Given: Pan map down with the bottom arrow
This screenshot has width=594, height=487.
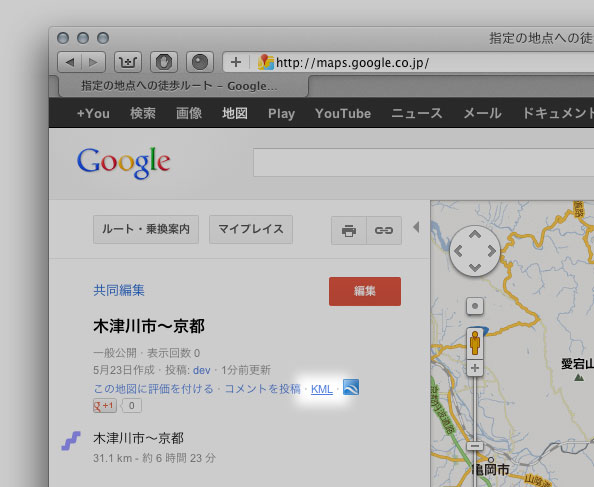Looking at the screenshot, I should click(475, 267).
